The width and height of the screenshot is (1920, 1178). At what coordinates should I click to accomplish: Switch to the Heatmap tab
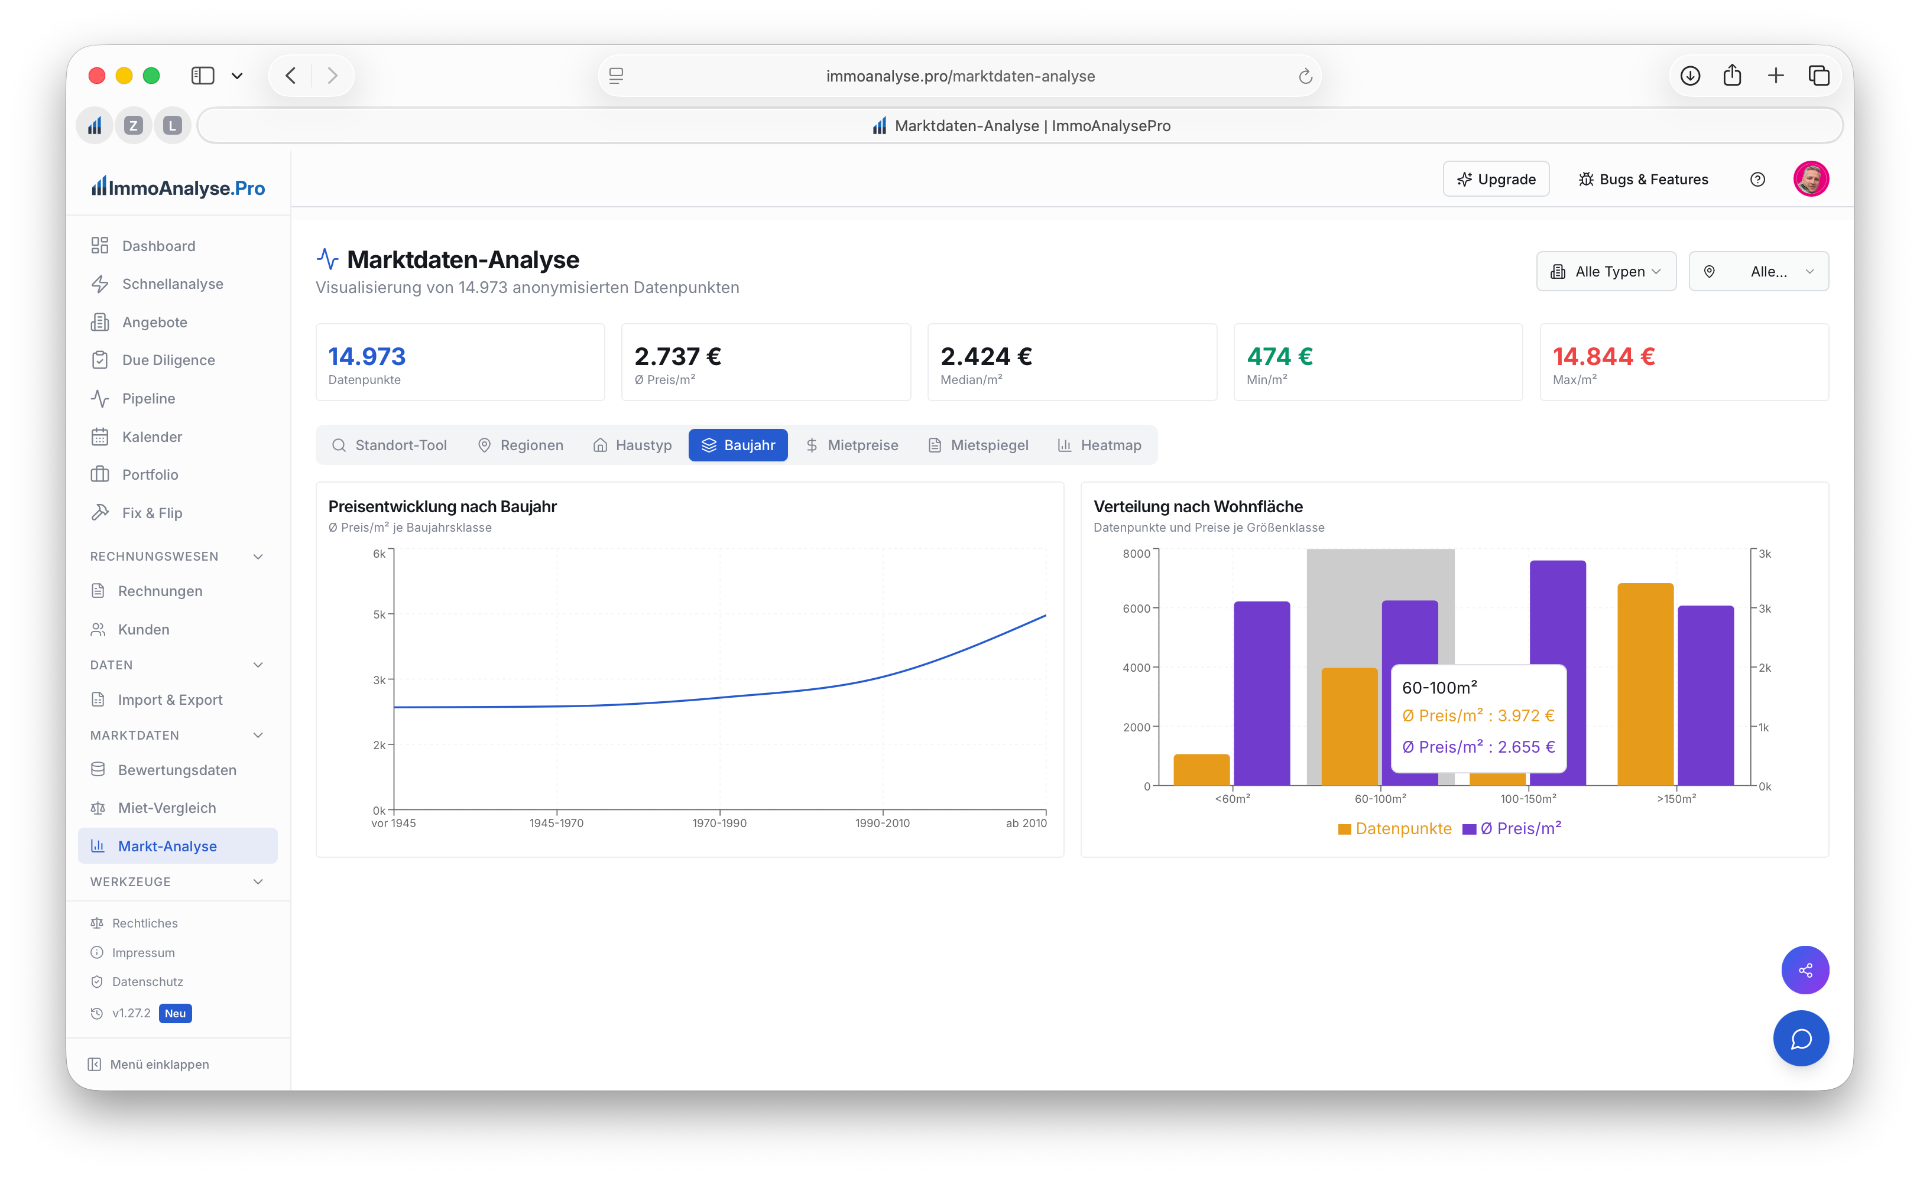[x=1099, y=445]
